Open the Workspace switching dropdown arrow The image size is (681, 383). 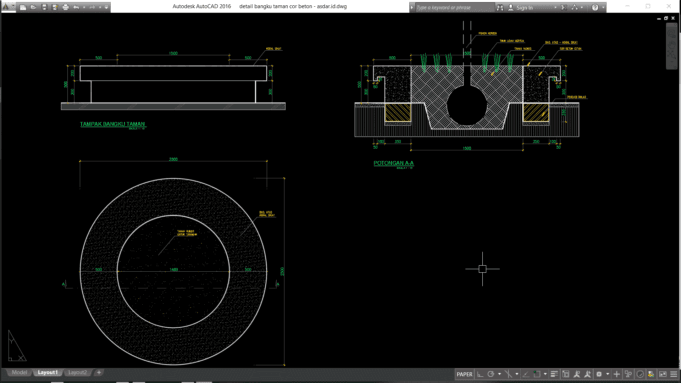tap(607, 374)
